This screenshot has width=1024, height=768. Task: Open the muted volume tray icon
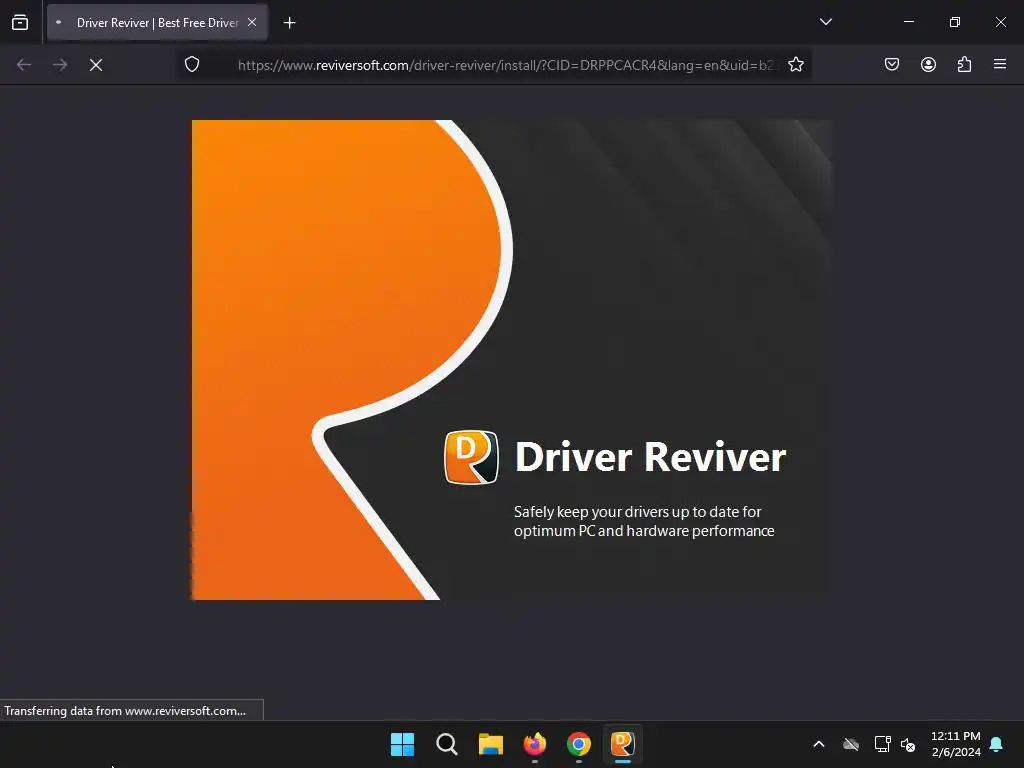(908, 744)
